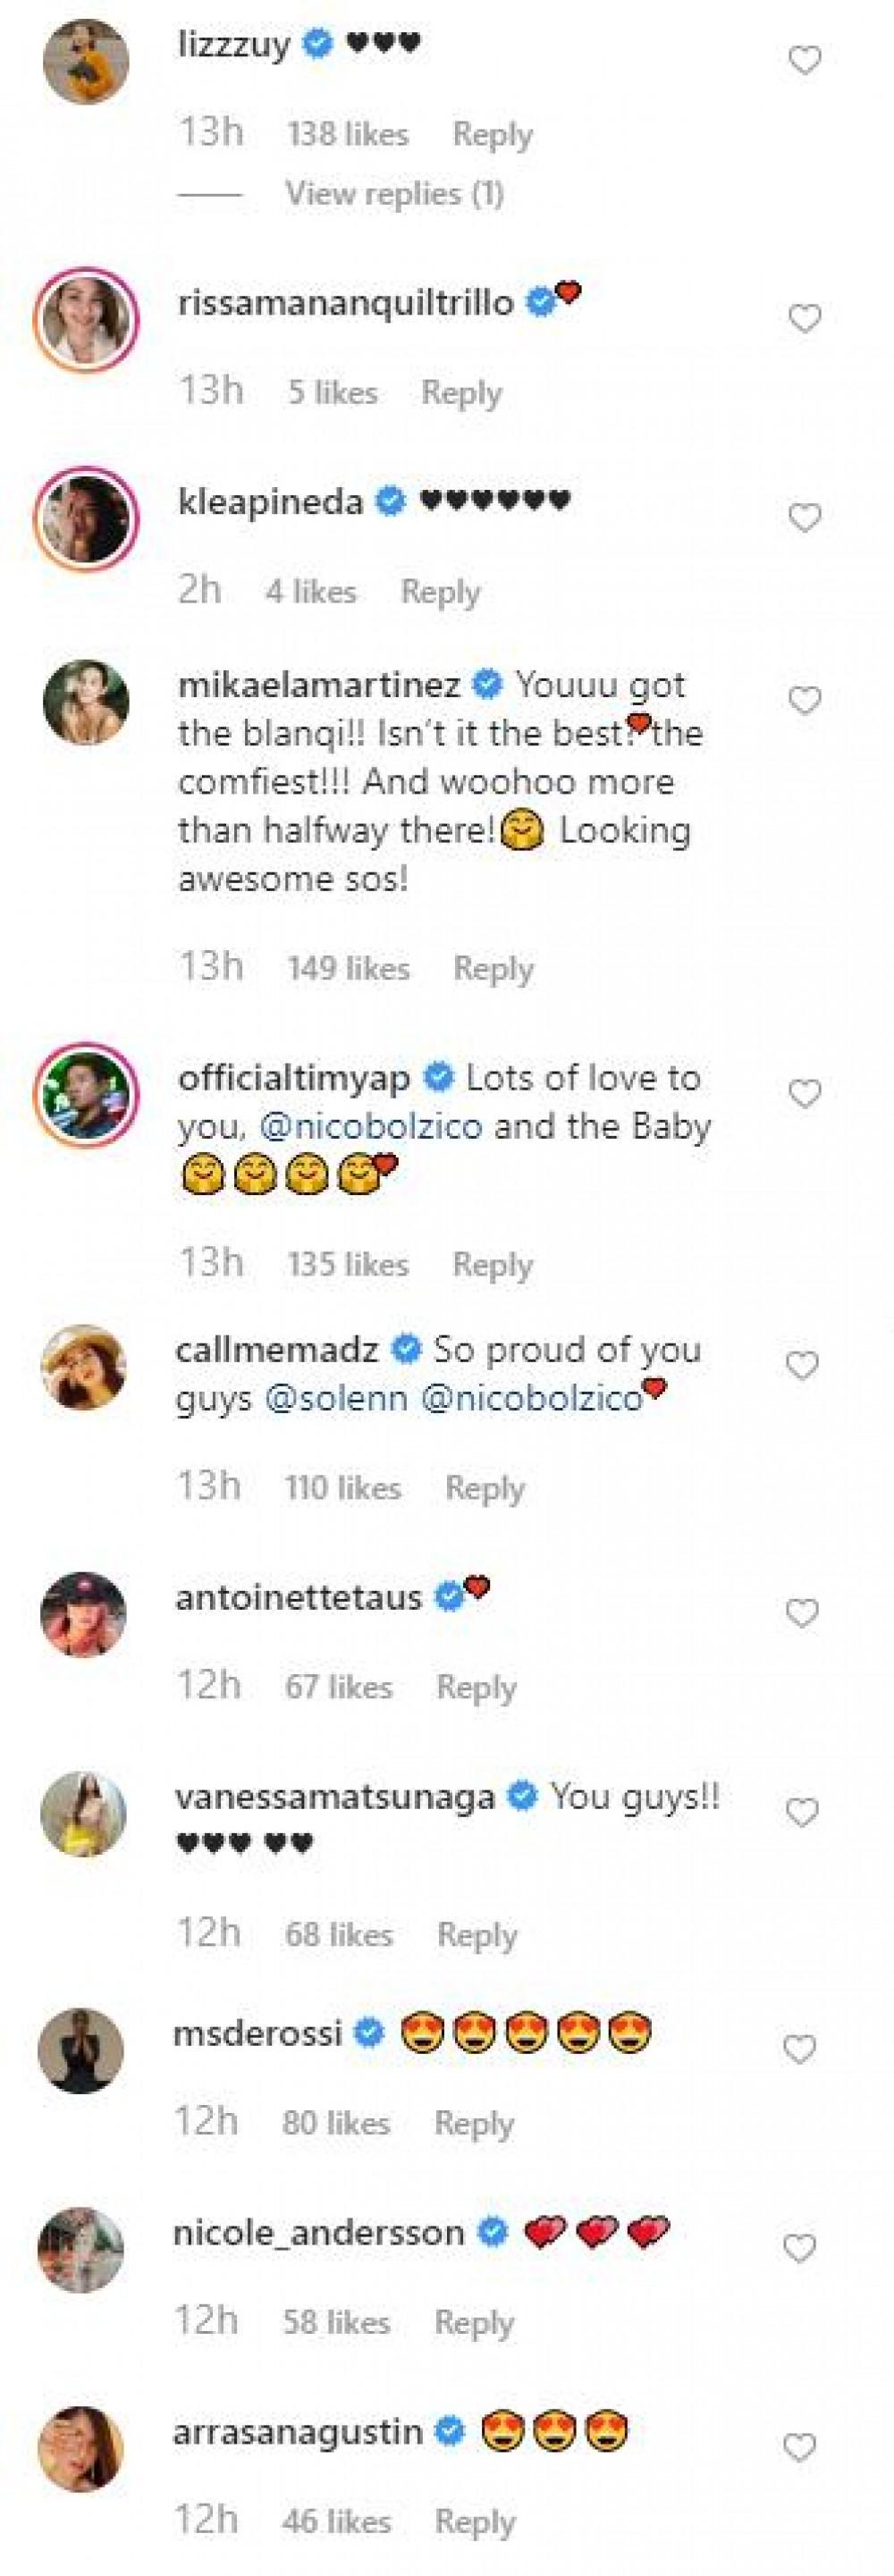This screenshot has width=894, height=2576.
Task: Reply to officialtimyap's comment
Action: (x=493, y=1264)
